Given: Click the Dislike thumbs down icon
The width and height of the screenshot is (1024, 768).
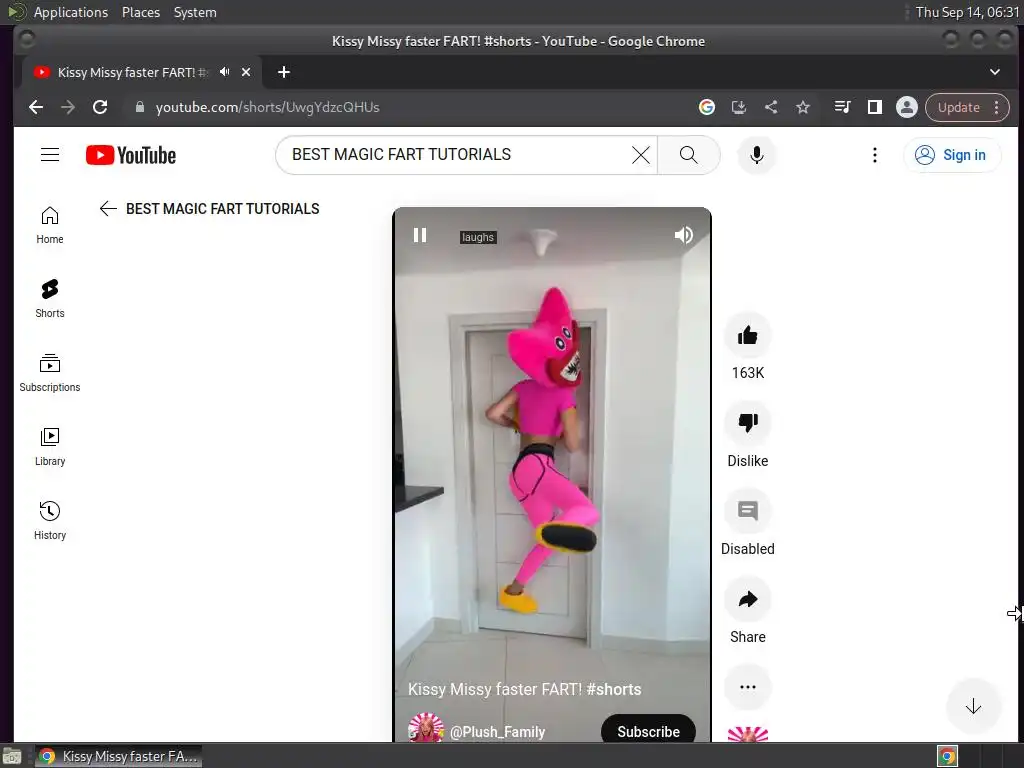Looking at the screenshot, I should tap(748, 423).
